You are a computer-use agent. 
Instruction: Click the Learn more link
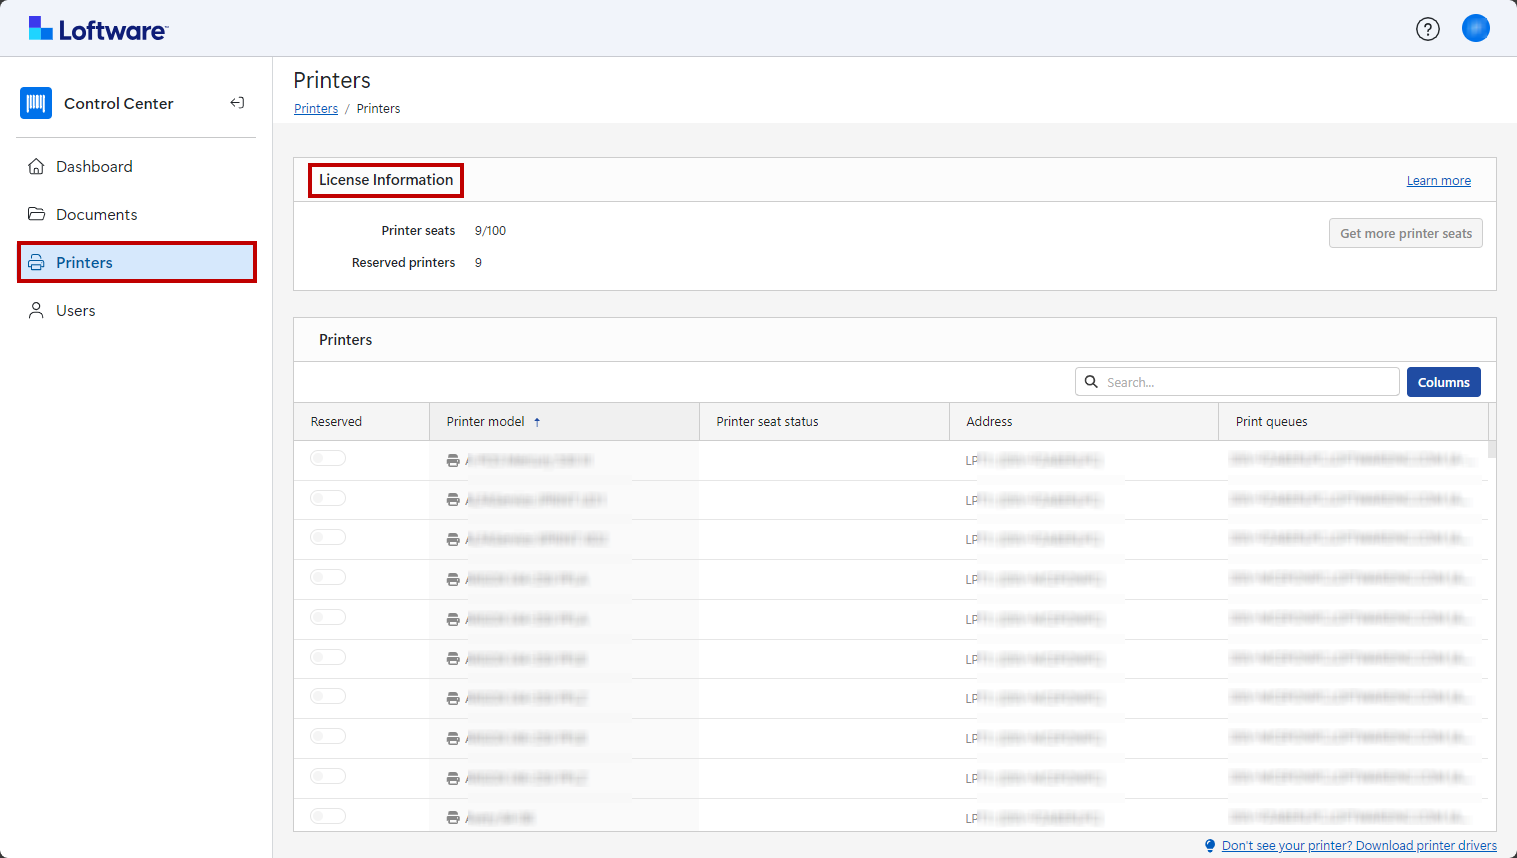tap(1438, 181)
